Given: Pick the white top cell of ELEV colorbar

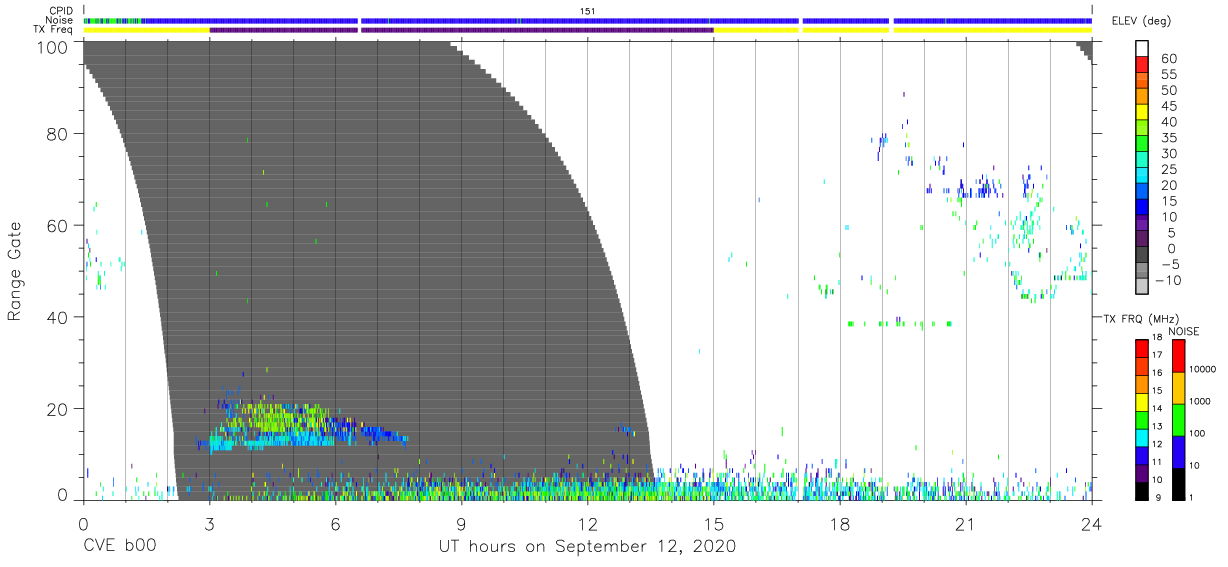Looking at the screenshot, I should pos(1141,50).
